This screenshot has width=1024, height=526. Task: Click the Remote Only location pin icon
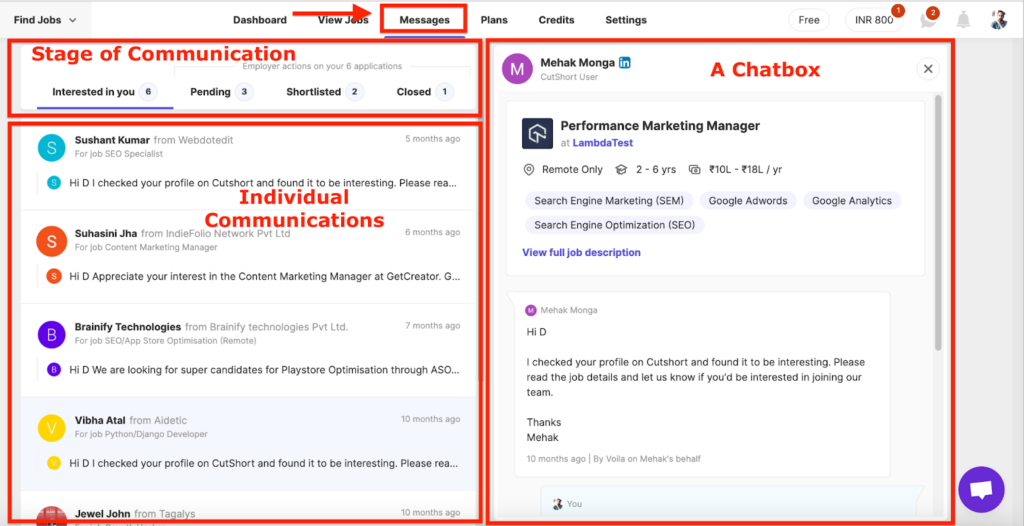[529, 170]
